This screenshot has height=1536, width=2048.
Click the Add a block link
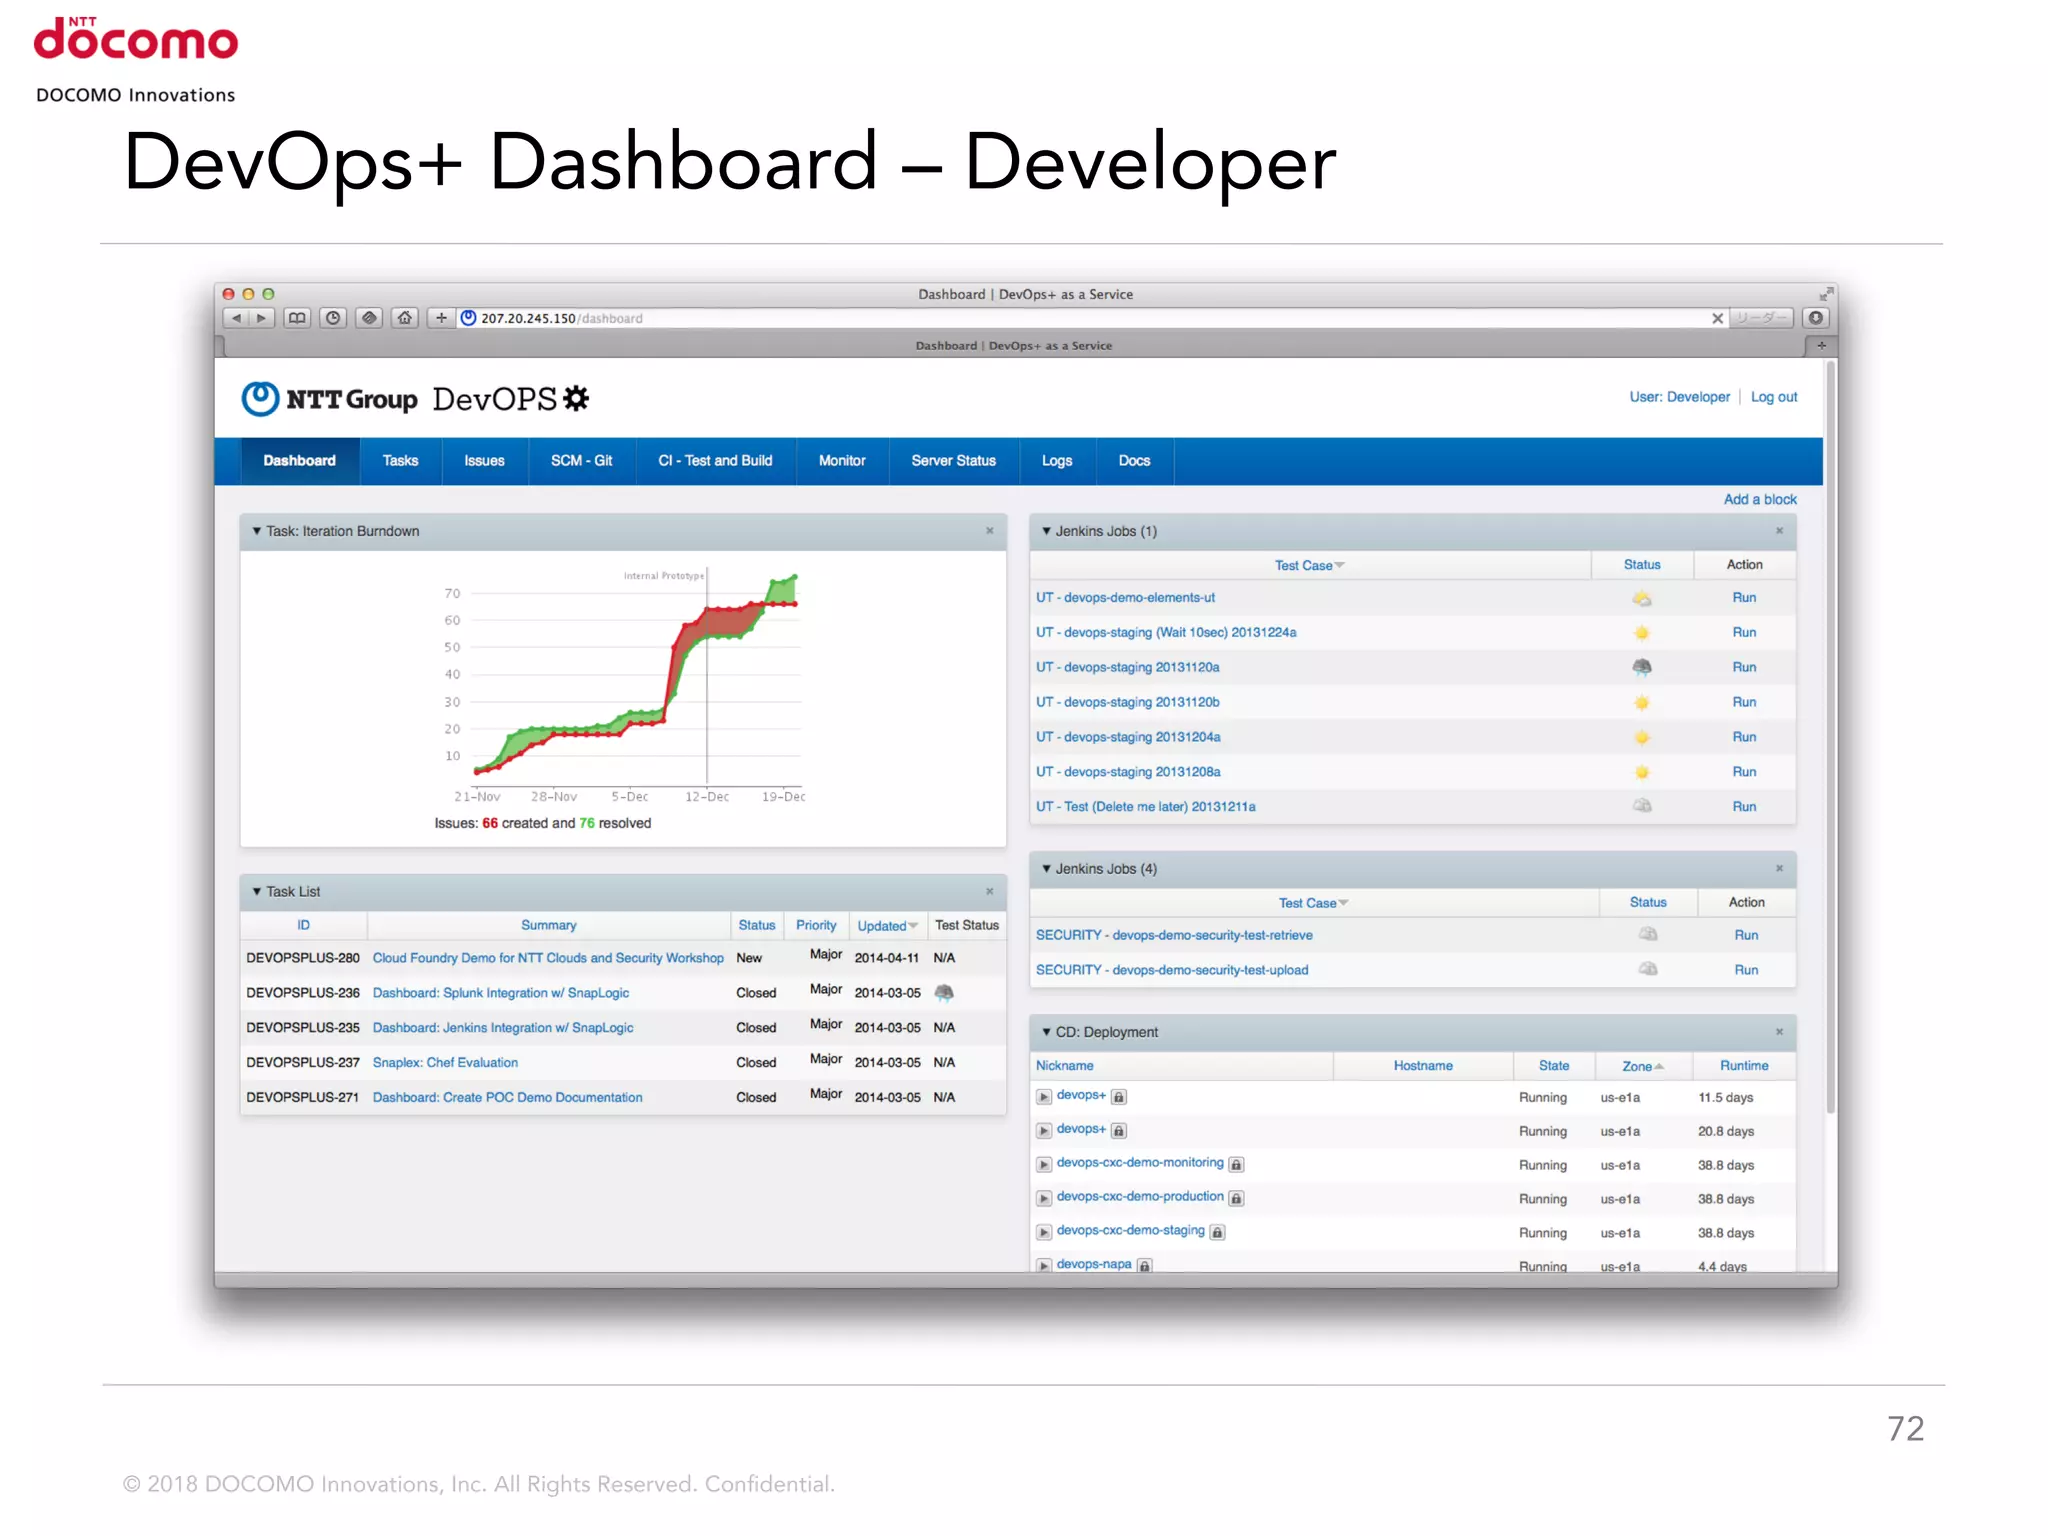pyautogui.click(x=1759, y=499)
